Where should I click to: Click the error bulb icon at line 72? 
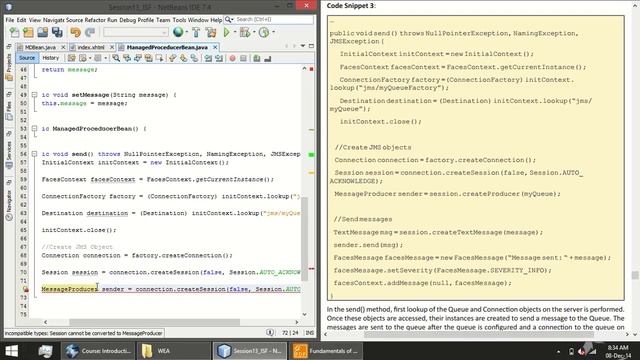pos(25,289)
